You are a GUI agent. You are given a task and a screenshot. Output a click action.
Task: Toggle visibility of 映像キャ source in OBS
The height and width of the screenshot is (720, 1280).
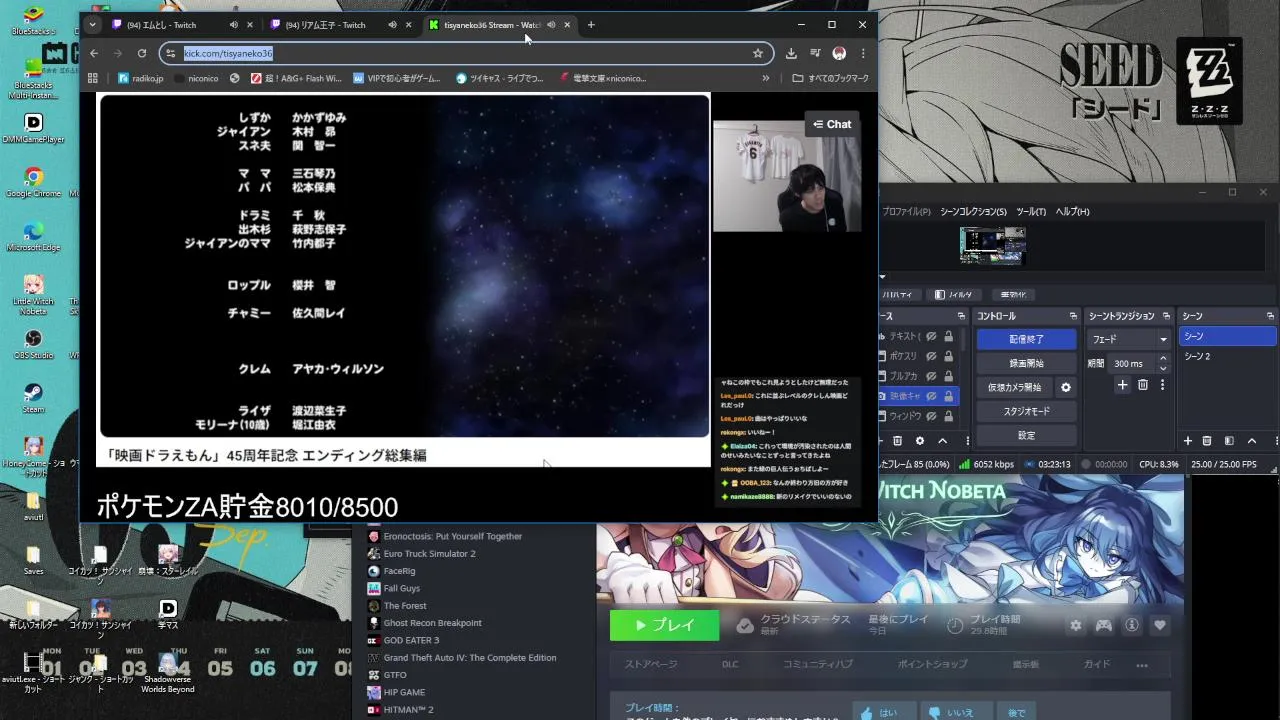[931, 396]
